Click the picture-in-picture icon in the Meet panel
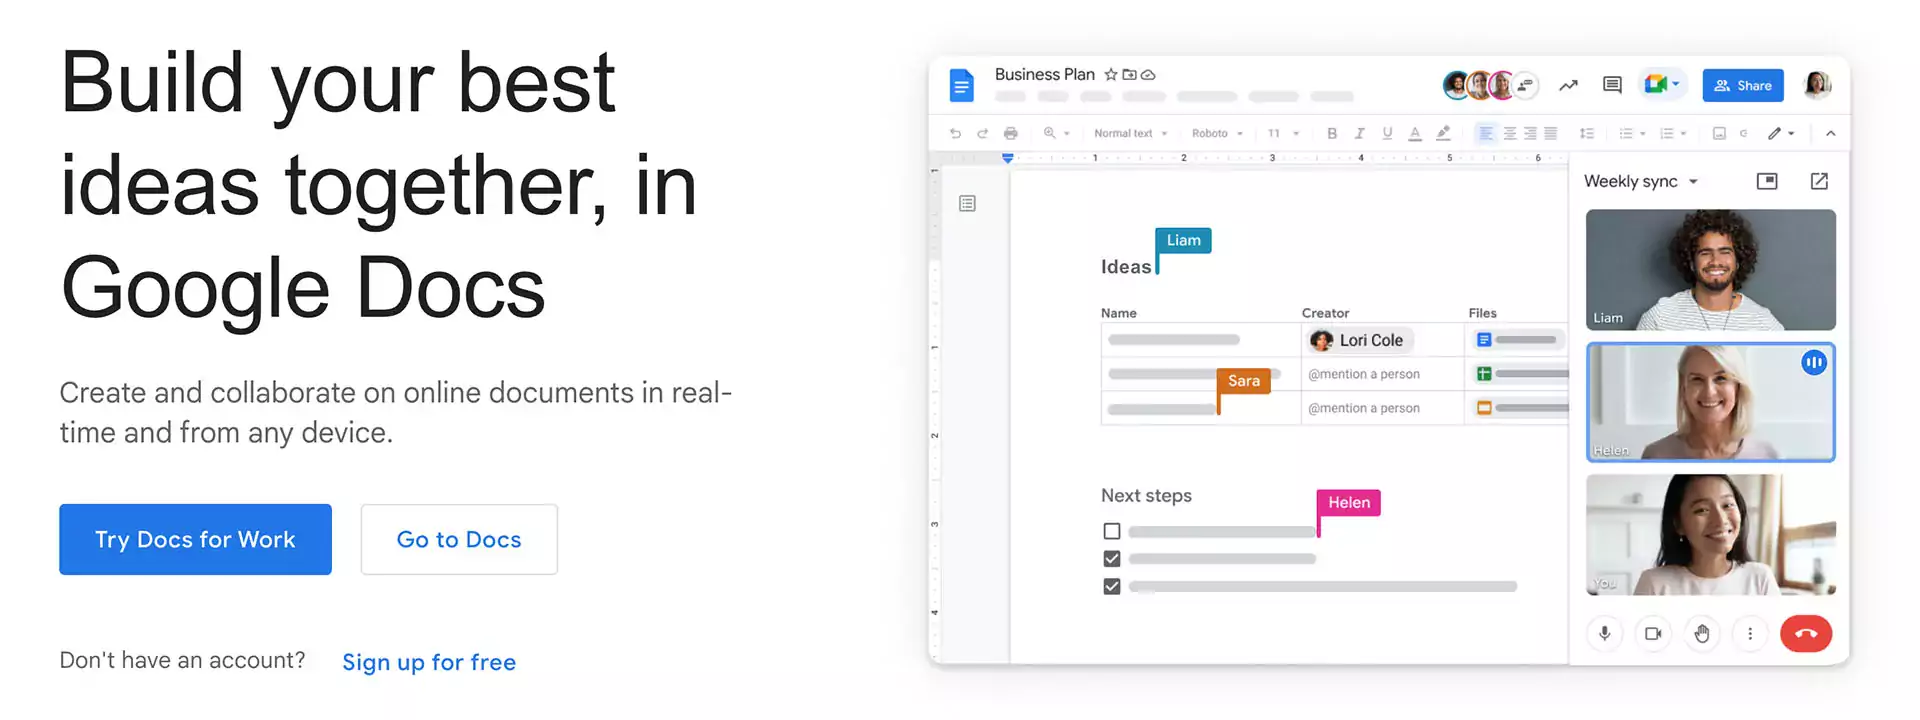 coord(1767,181)
